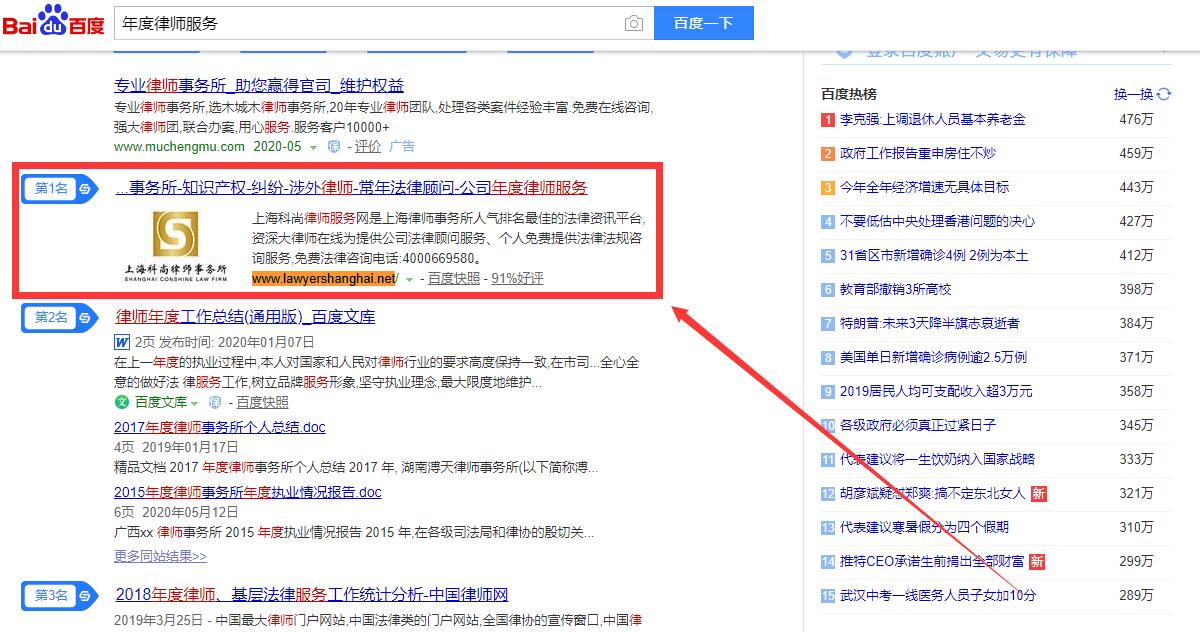Open hot topic 李克强:上调退休人员基本养老金
The image size is (1200, 632).
point(932,119)
